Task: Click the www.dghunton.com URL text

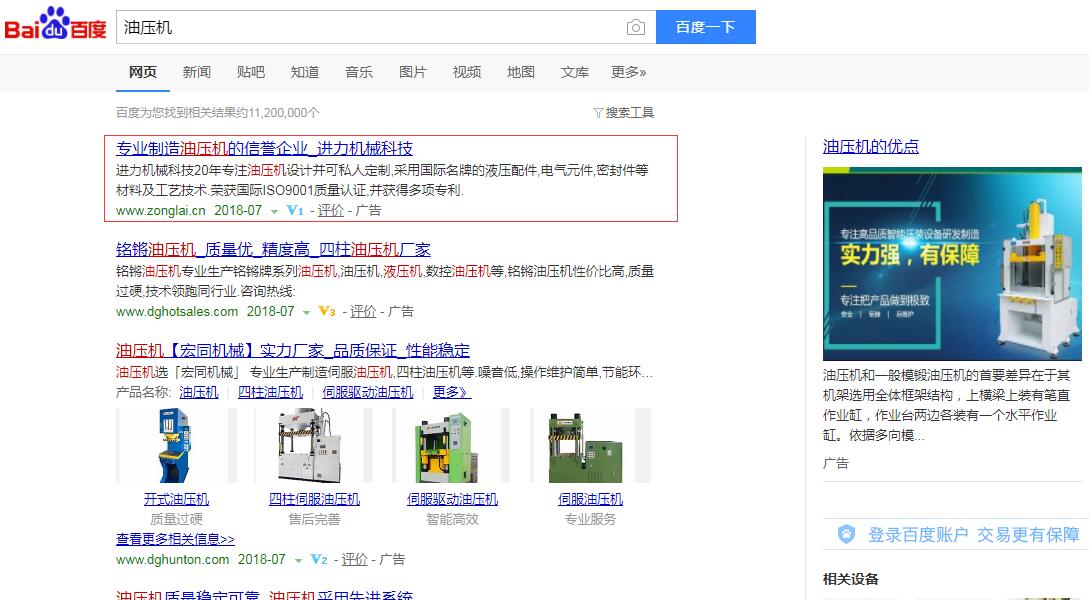Action: (172, 560)
